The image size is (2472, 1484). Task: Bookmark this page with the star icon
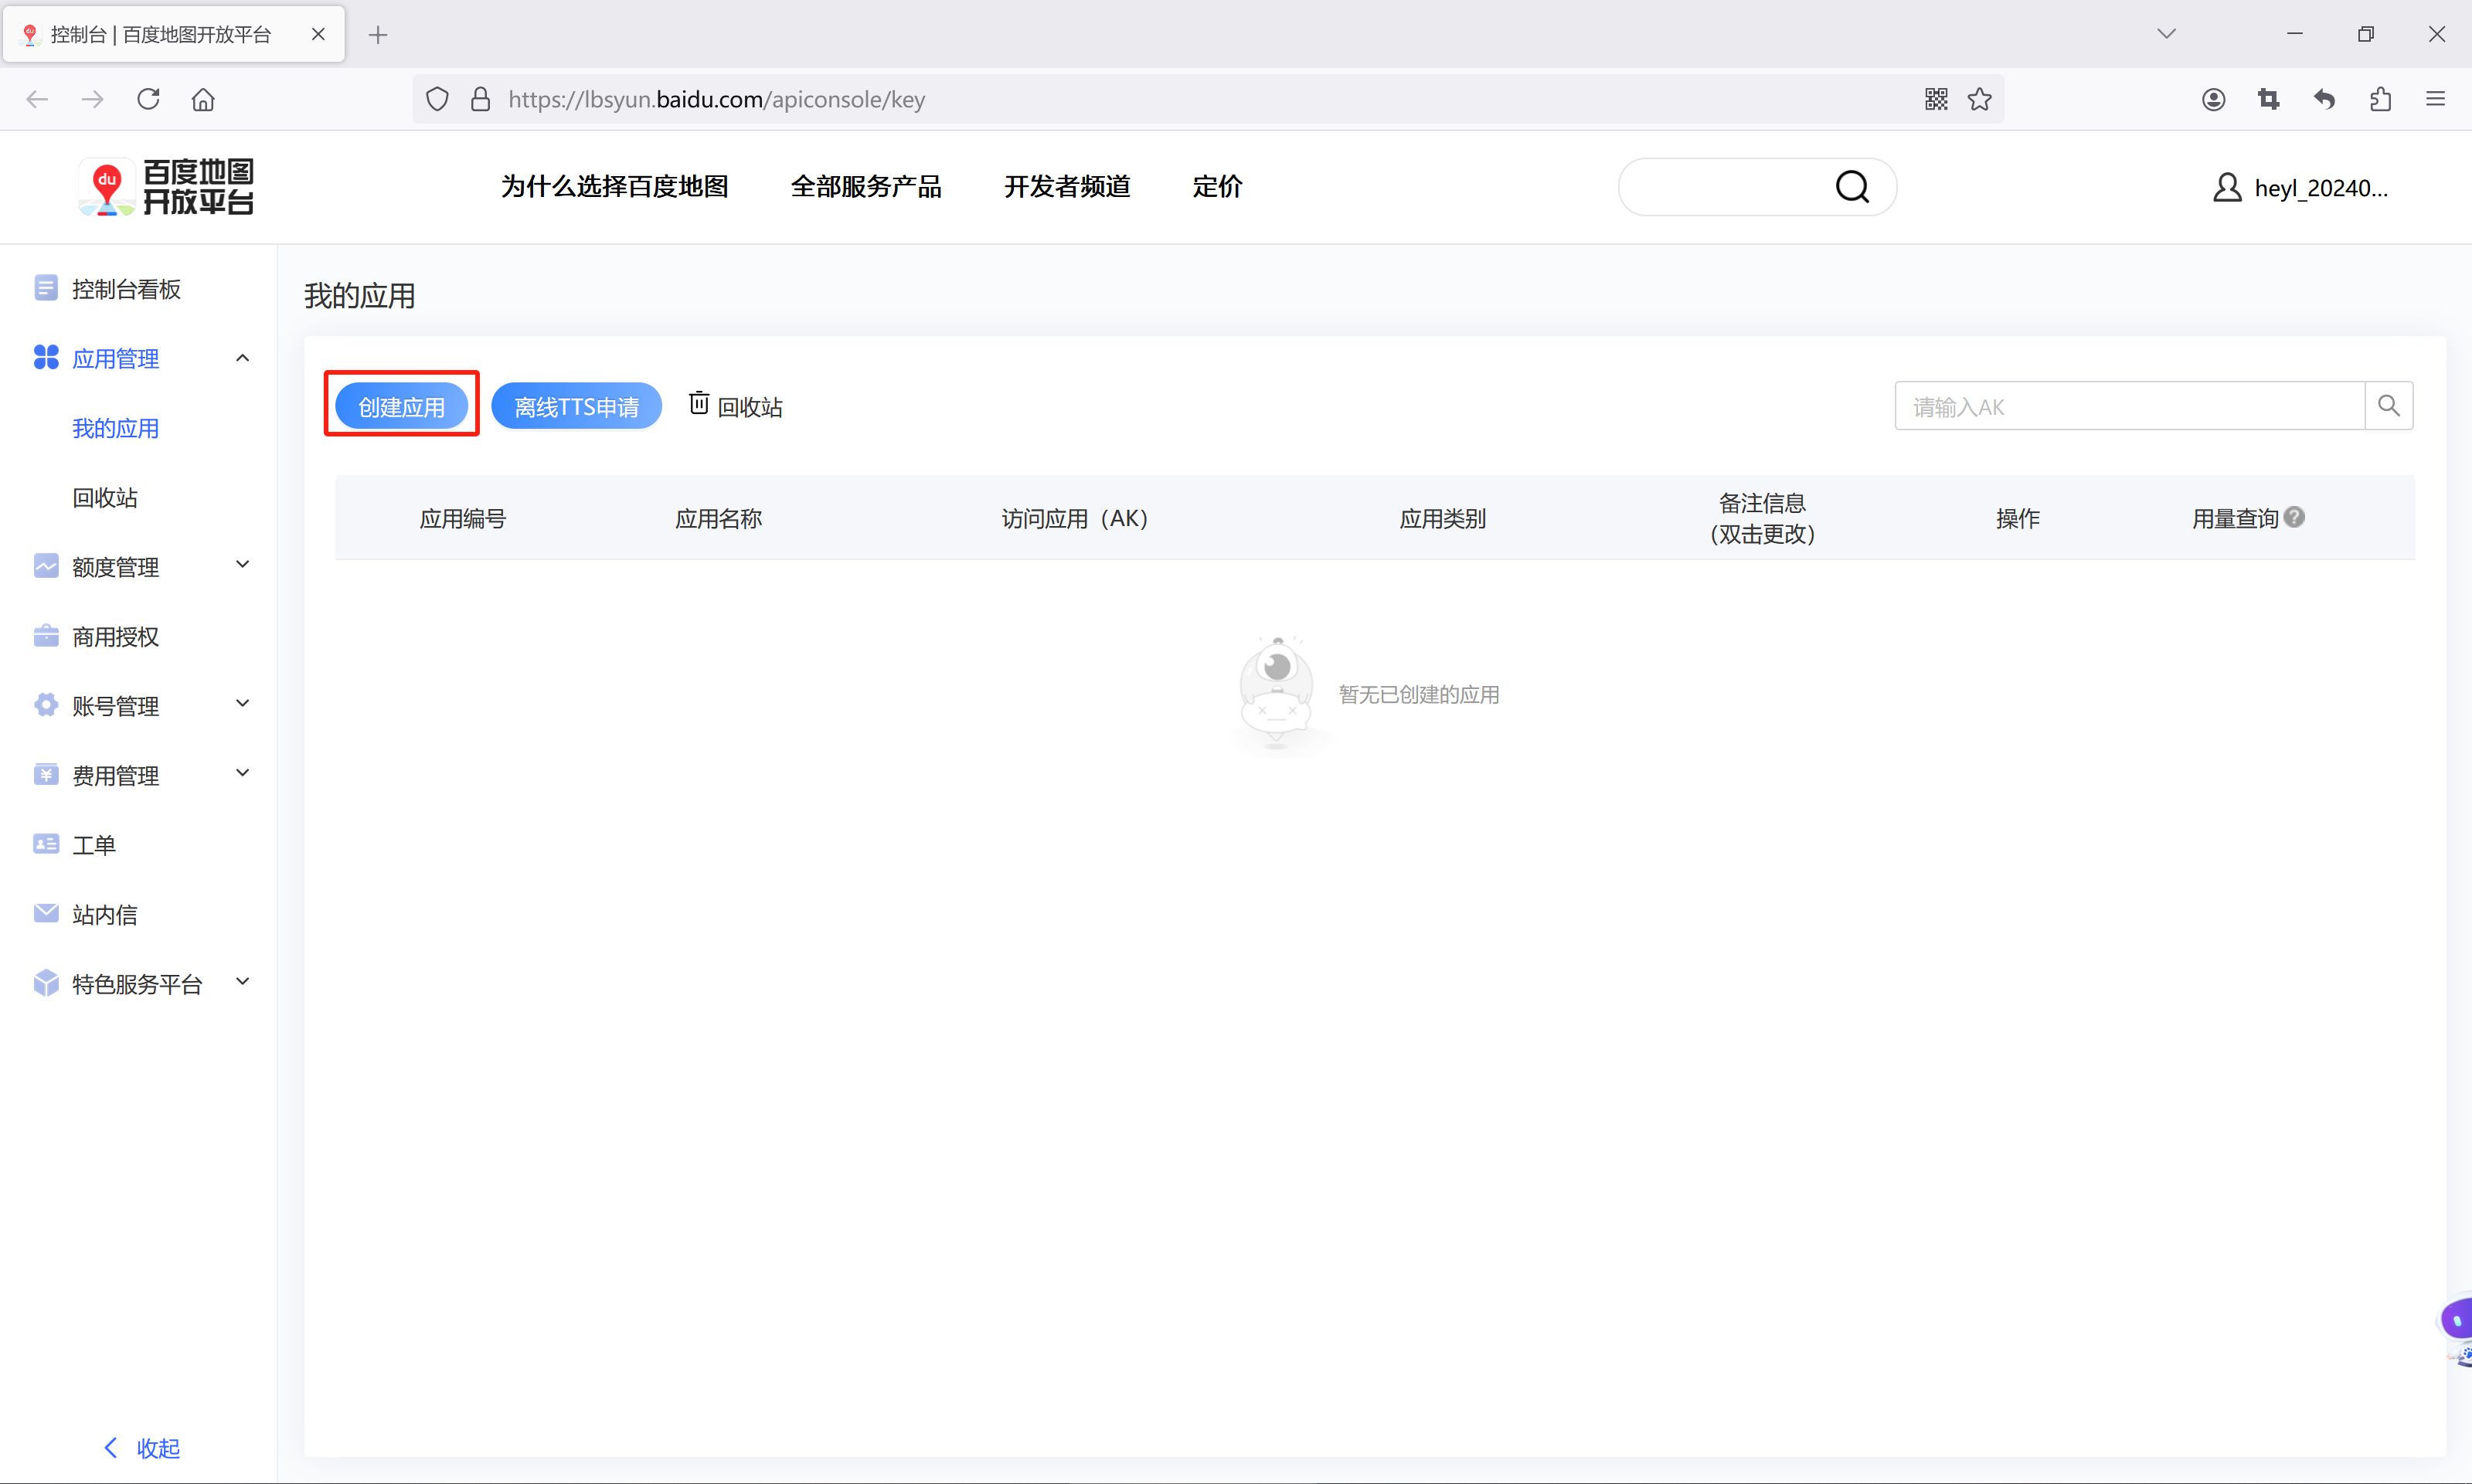click(1980, 99)
